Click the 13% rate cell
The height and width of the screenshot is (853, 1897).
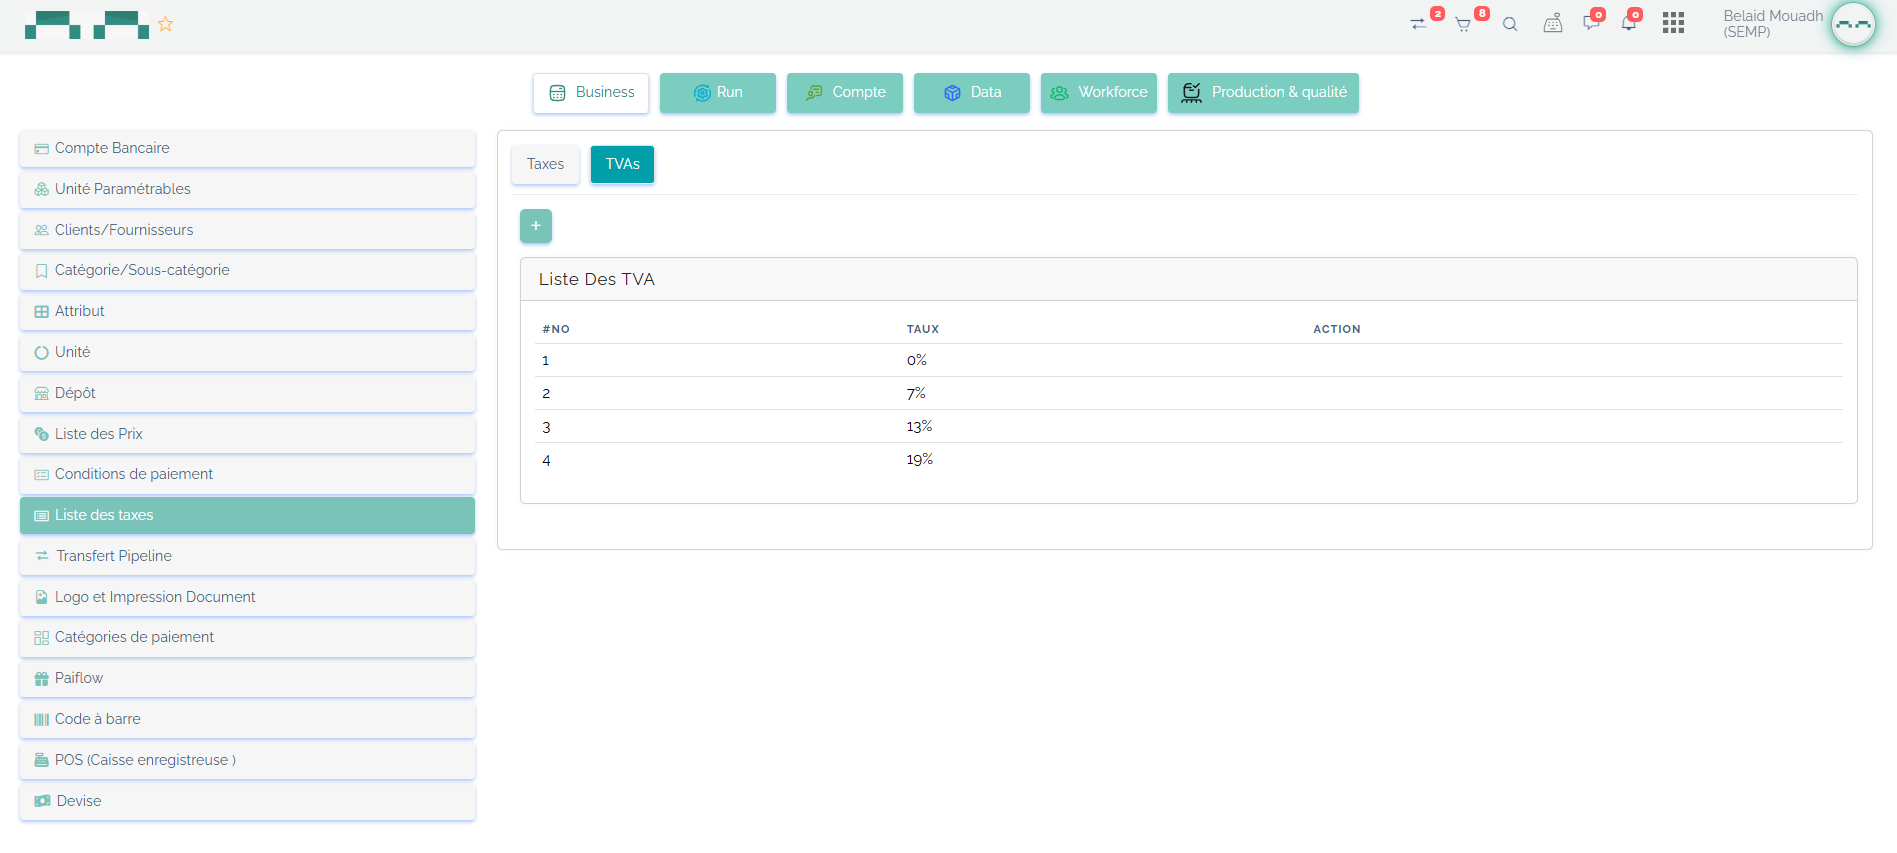coord(919,426)
